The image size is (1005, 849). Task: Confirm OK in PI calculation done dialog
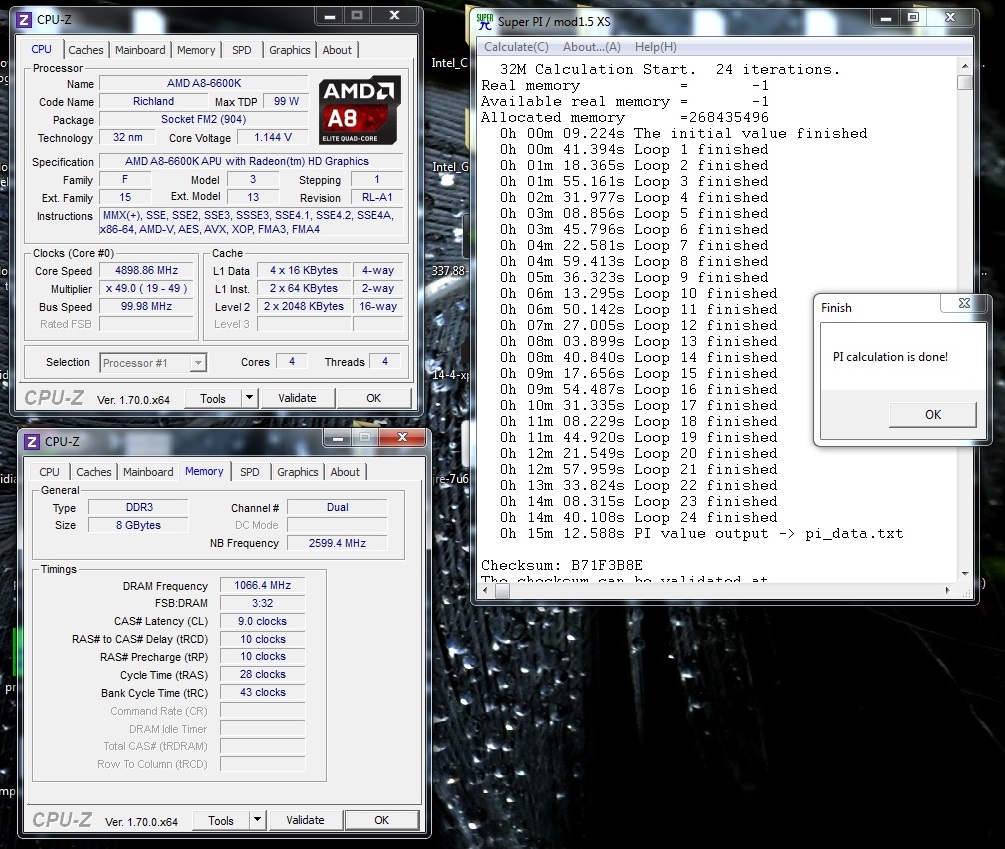933,415
